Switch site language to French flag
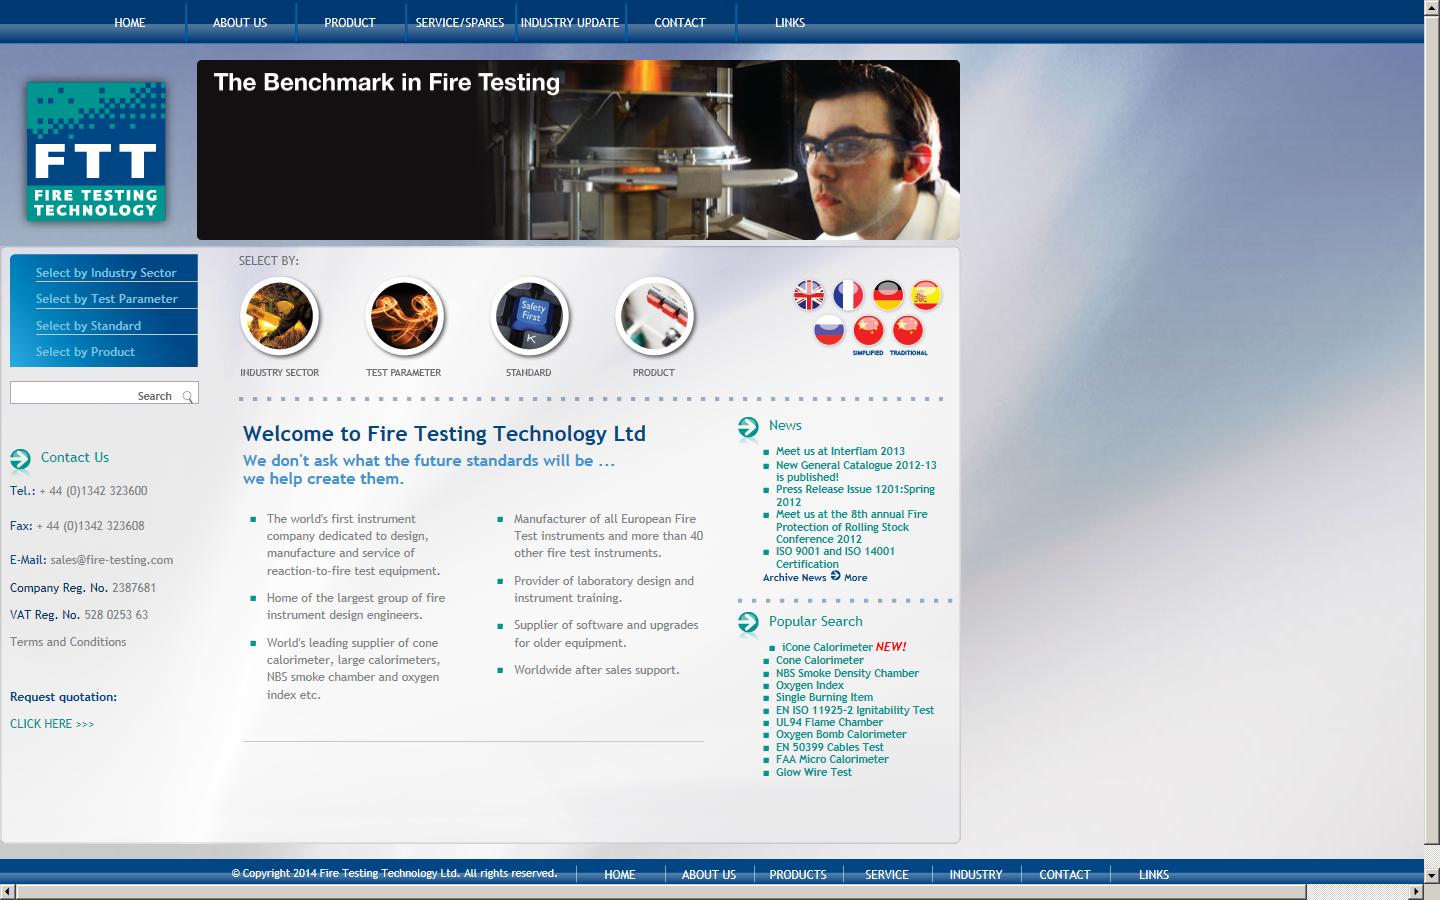The image size is (1440, 900). click(848, 295)
